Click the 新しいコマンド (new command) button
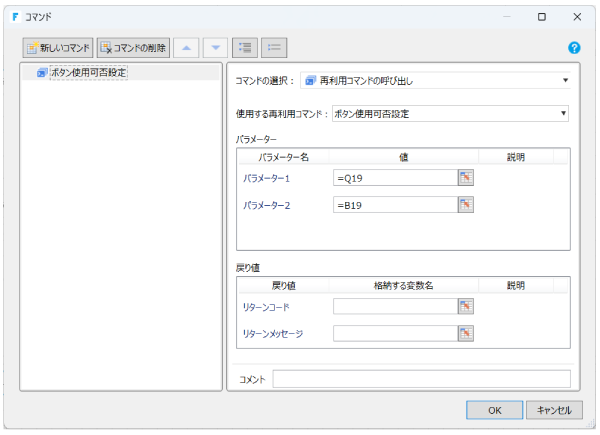 [58, 48]
